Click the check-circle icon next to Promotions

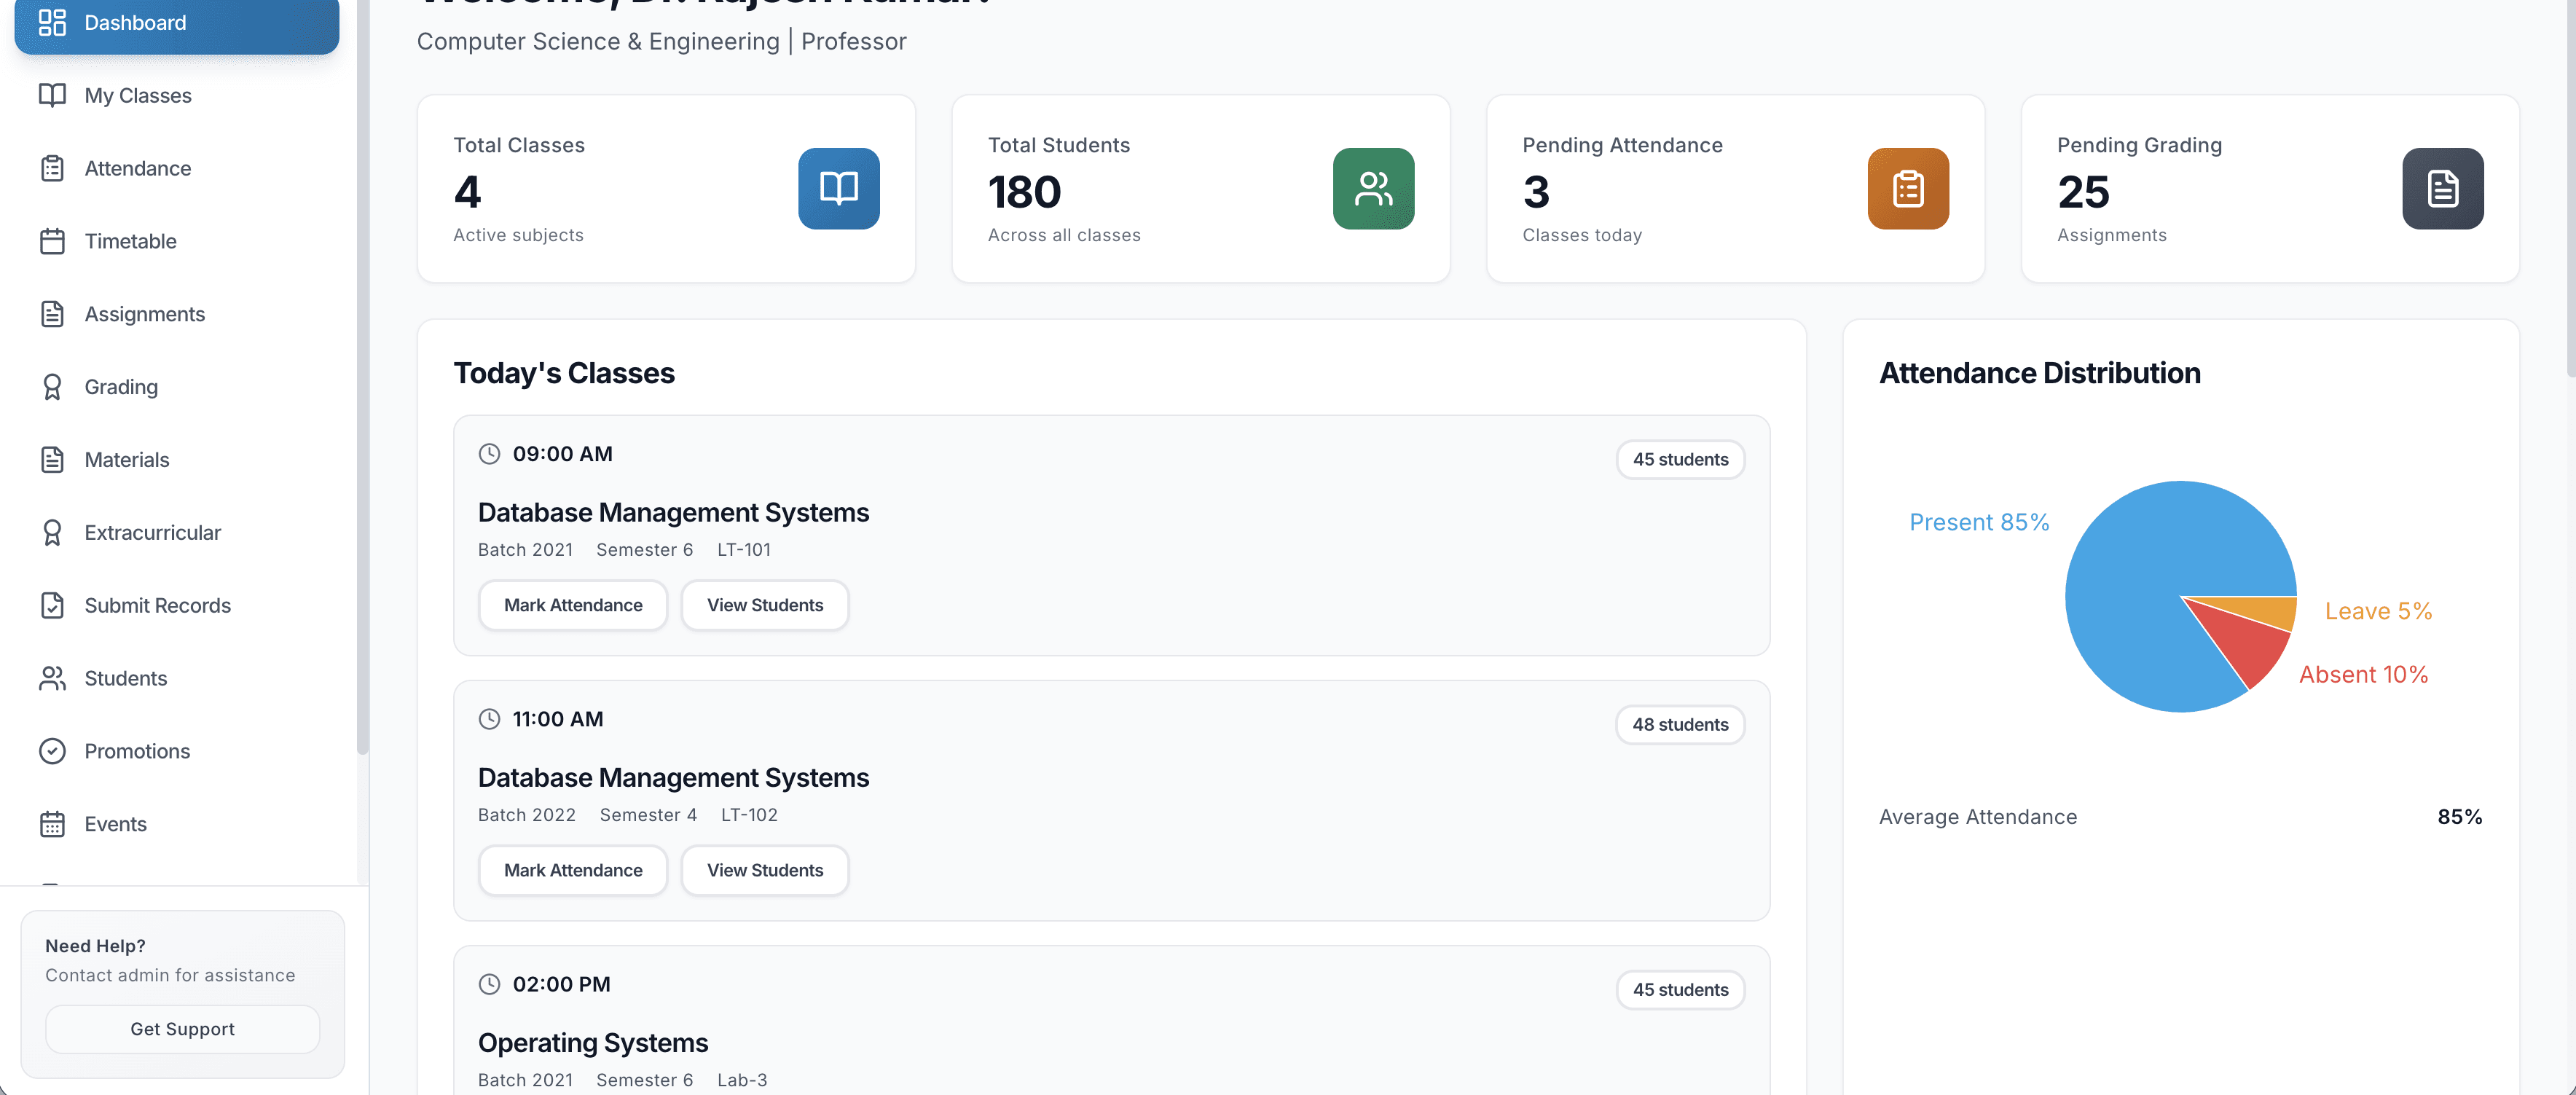click(52, 751)
